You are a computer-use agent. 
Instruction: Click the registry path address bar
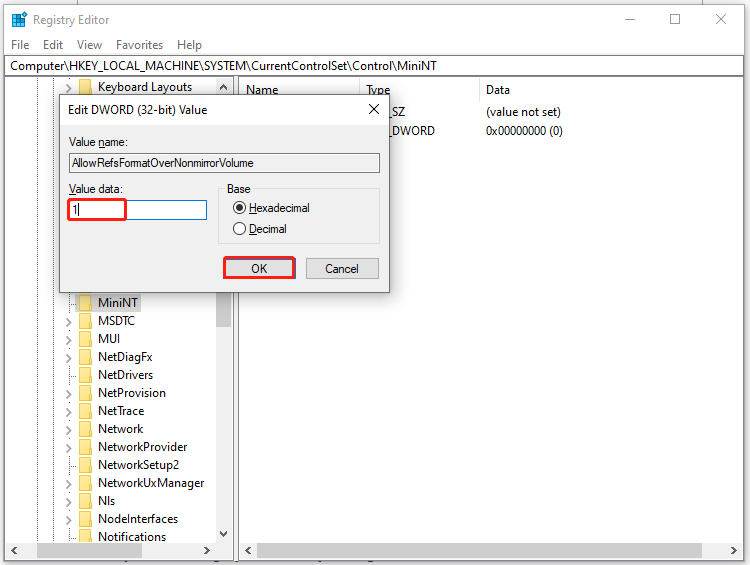[x=374, y=66]
